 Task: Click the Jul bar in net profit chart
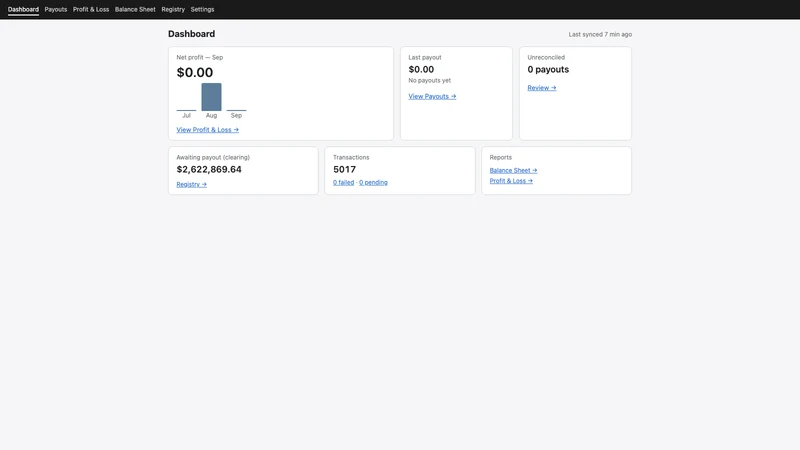[x=186, y=110]
